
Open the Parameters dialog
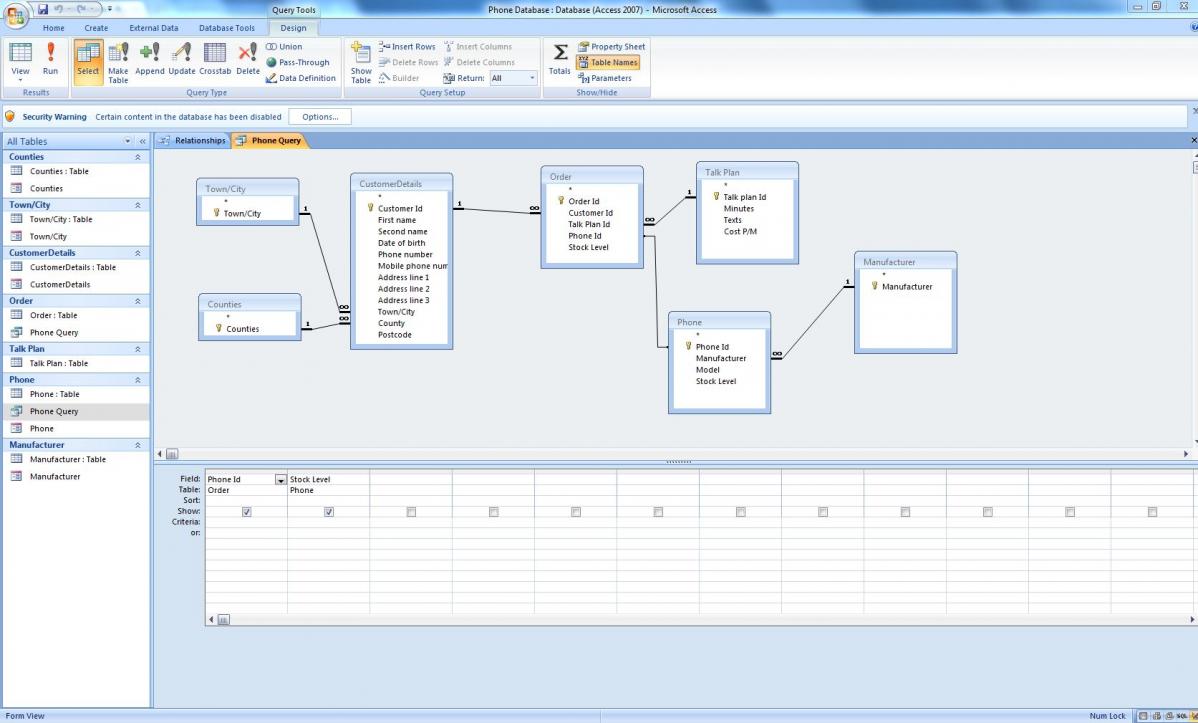(605, 78)
